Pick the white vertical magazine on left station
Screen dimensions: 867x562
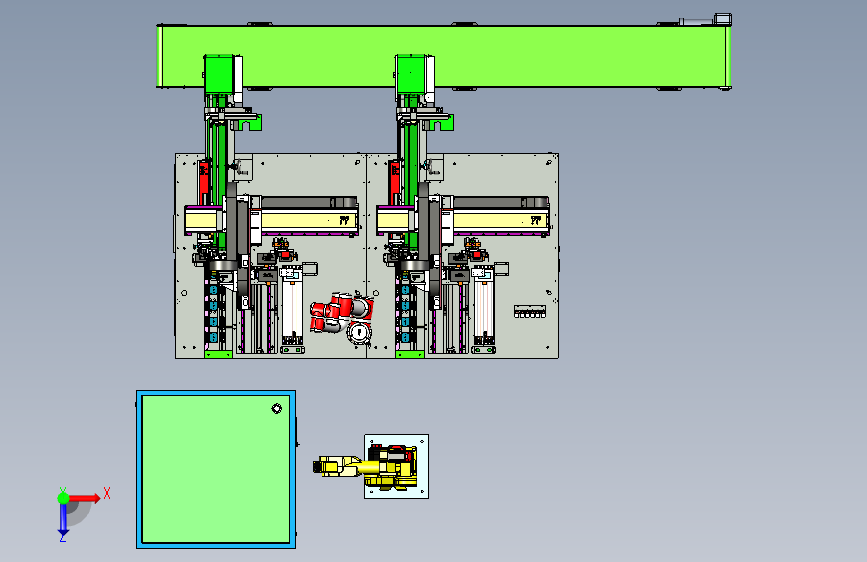coord(292,309)
